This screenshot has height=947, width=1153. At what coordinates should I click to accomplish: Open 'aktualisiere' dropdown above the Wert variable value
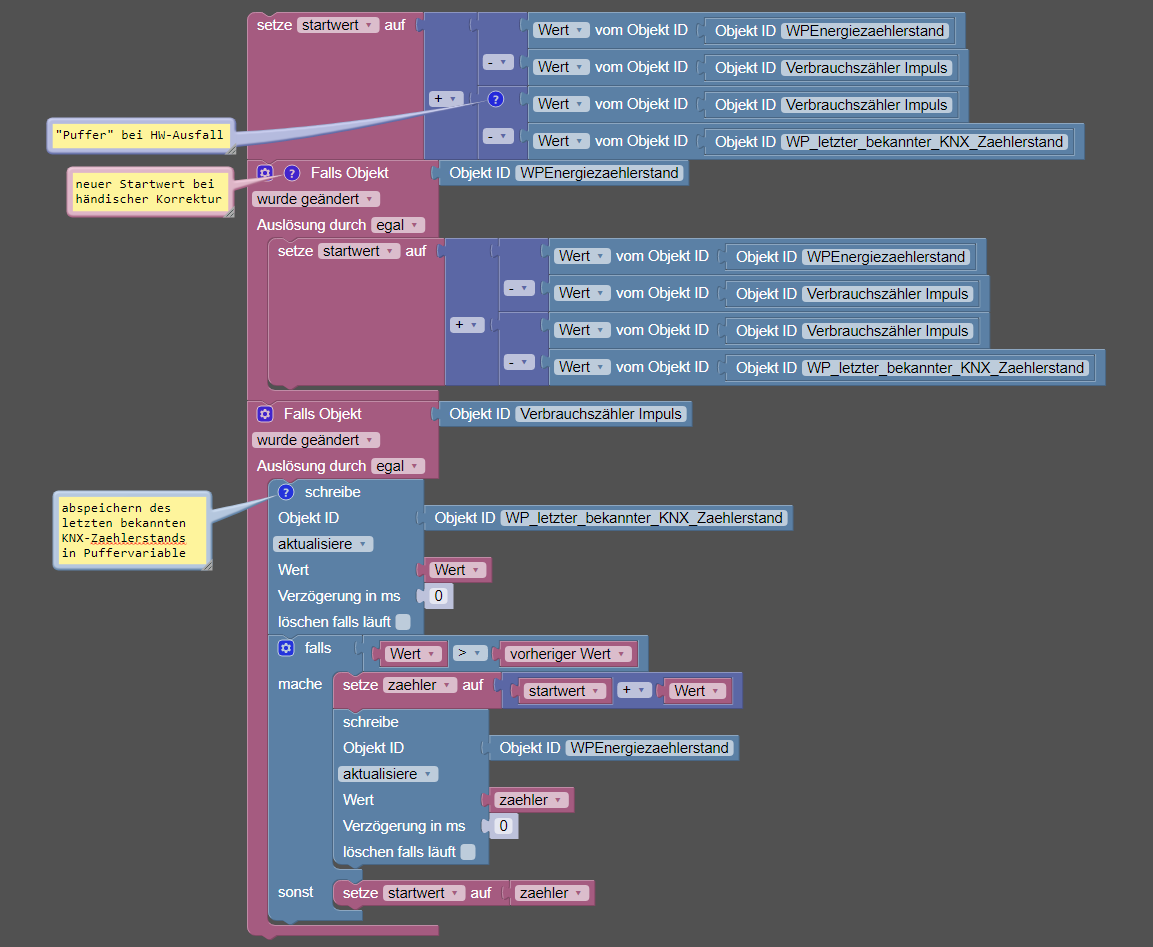[x=323, y=544]
